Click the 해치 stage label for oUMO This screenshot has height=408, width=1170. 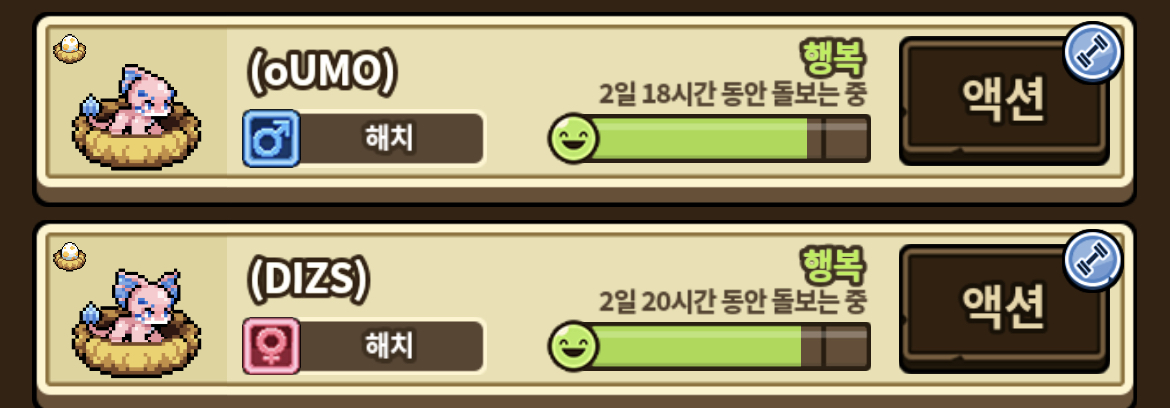(x=390, y=139)
